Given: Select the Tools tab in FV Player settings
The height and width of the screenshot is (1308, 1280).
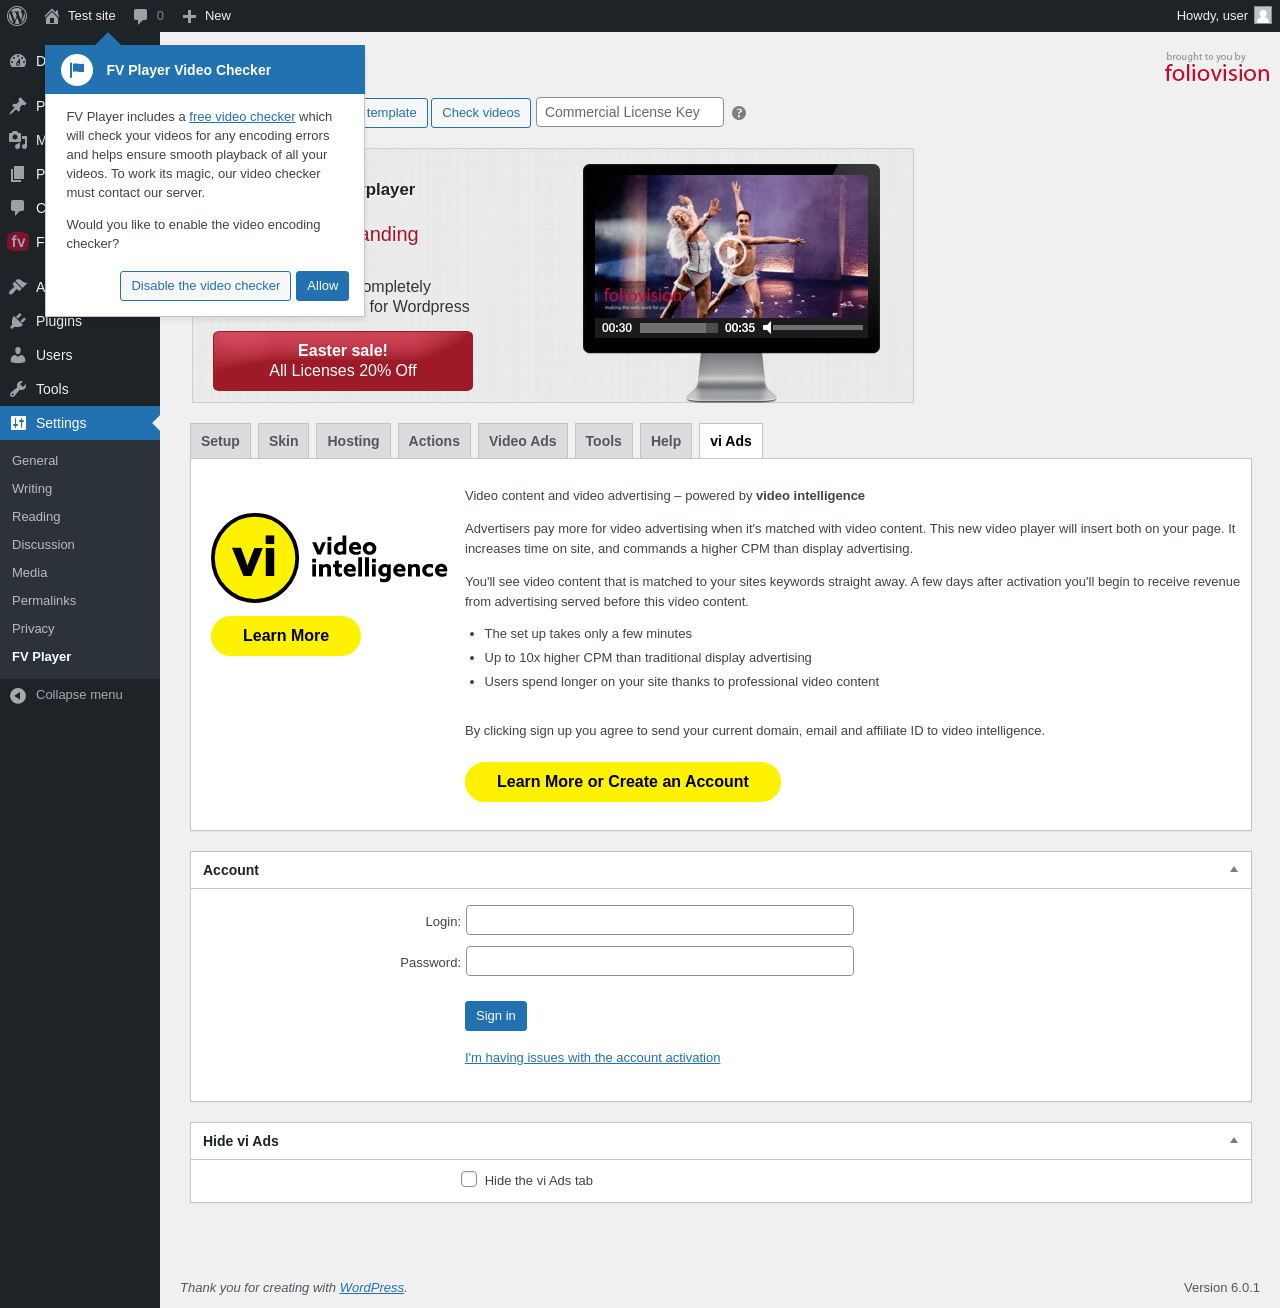Looking at the screenshot, I should coord(604,441).
